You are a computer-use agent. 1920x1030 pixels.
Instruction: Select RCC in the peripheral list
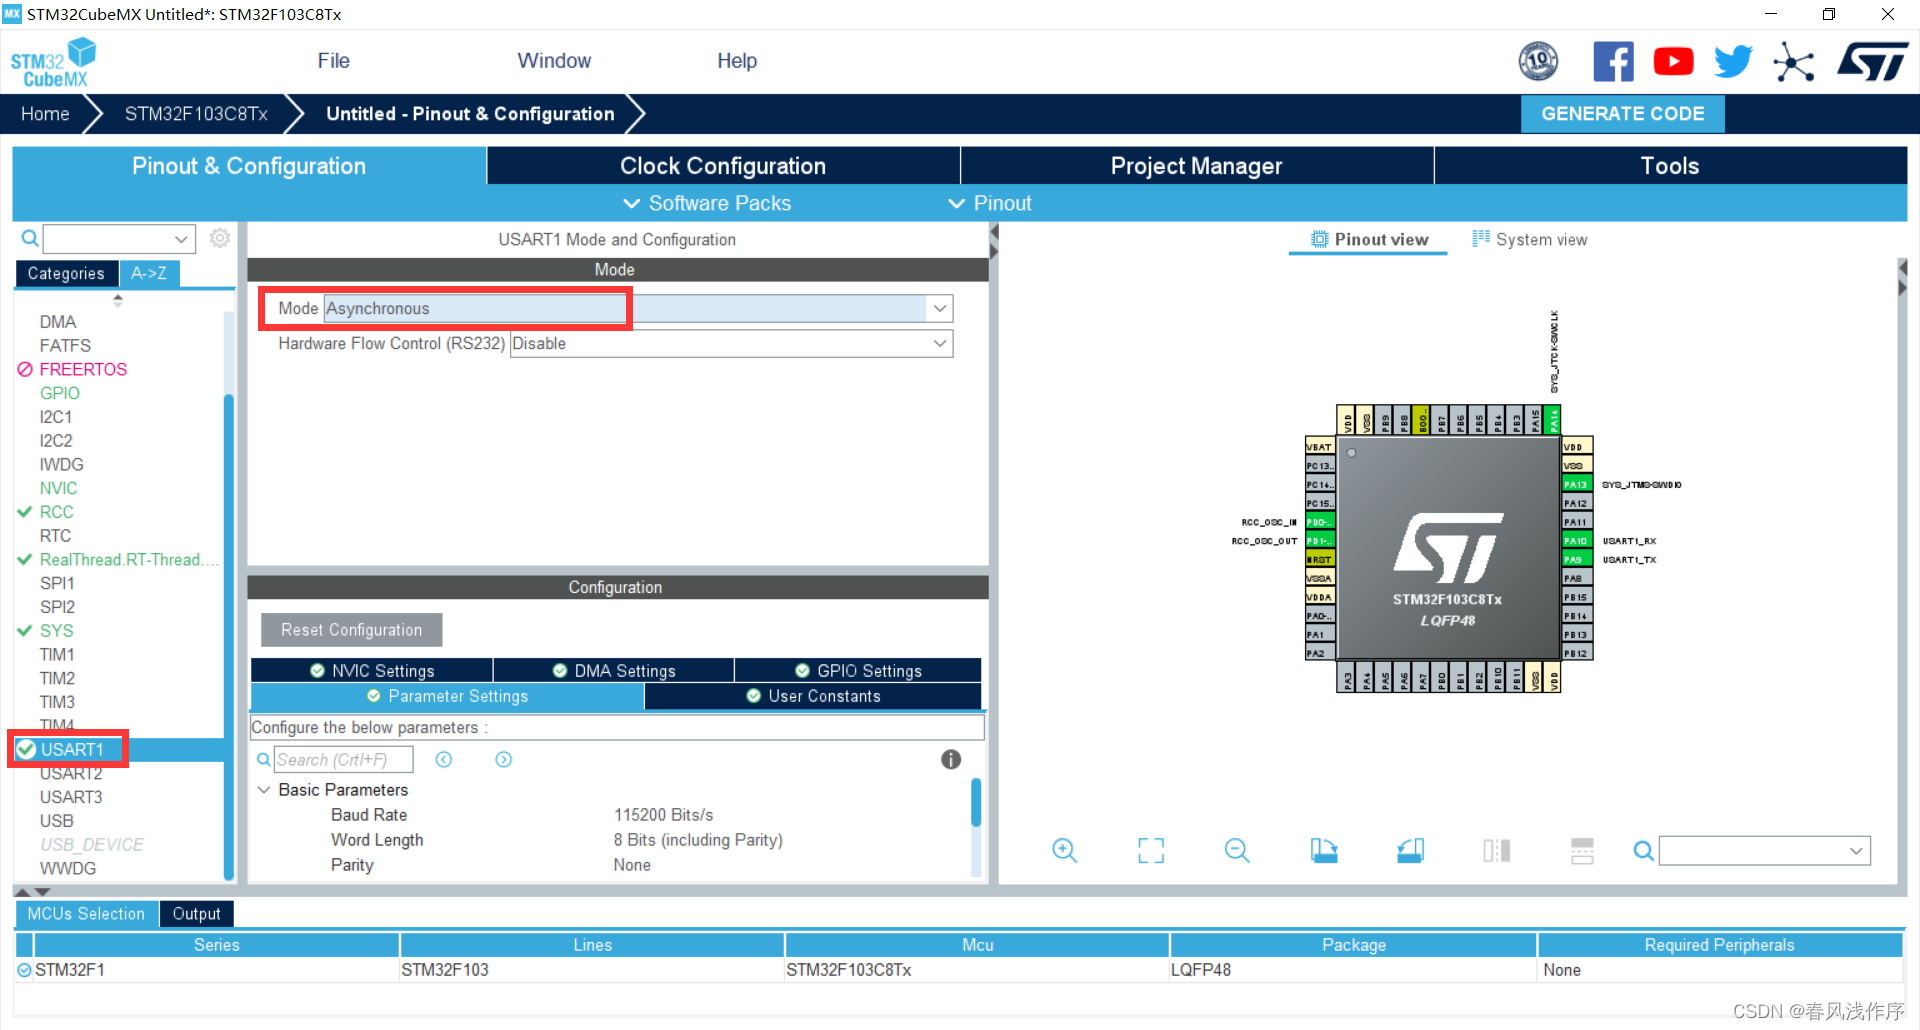(56, 512)
